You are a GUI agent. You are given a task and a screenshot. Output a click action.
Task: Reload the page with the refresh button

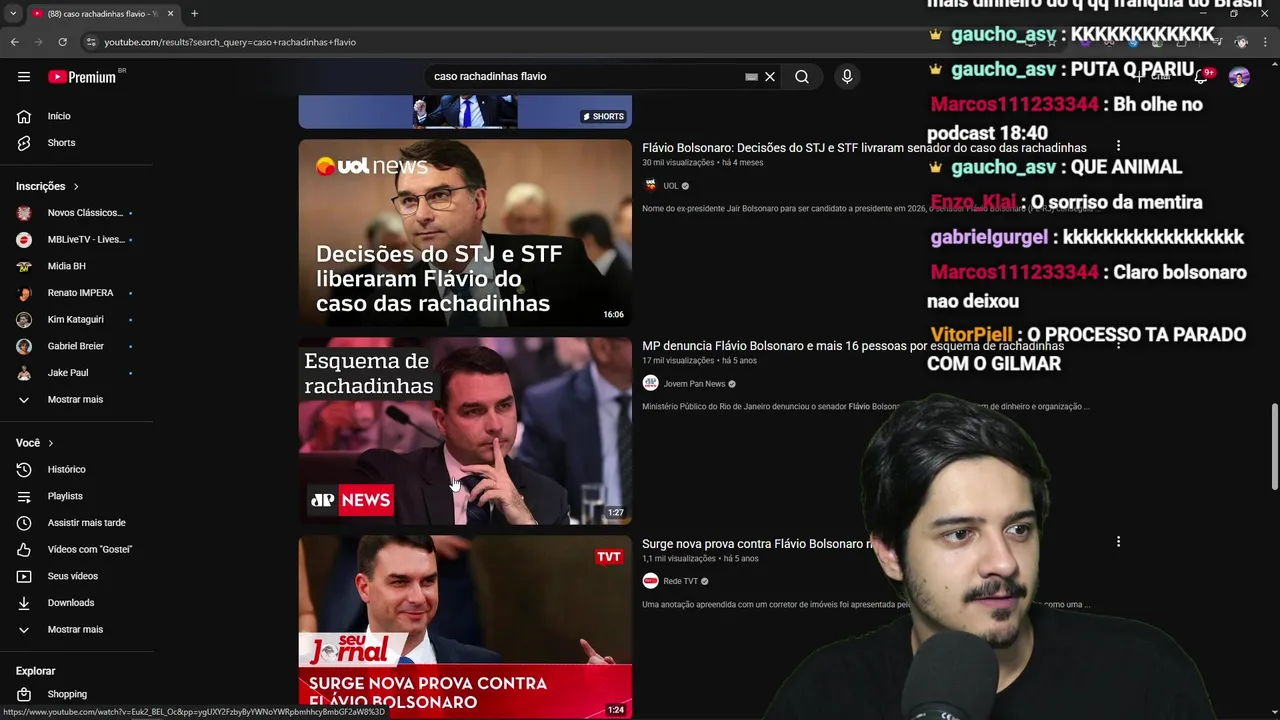click(62, 42)
